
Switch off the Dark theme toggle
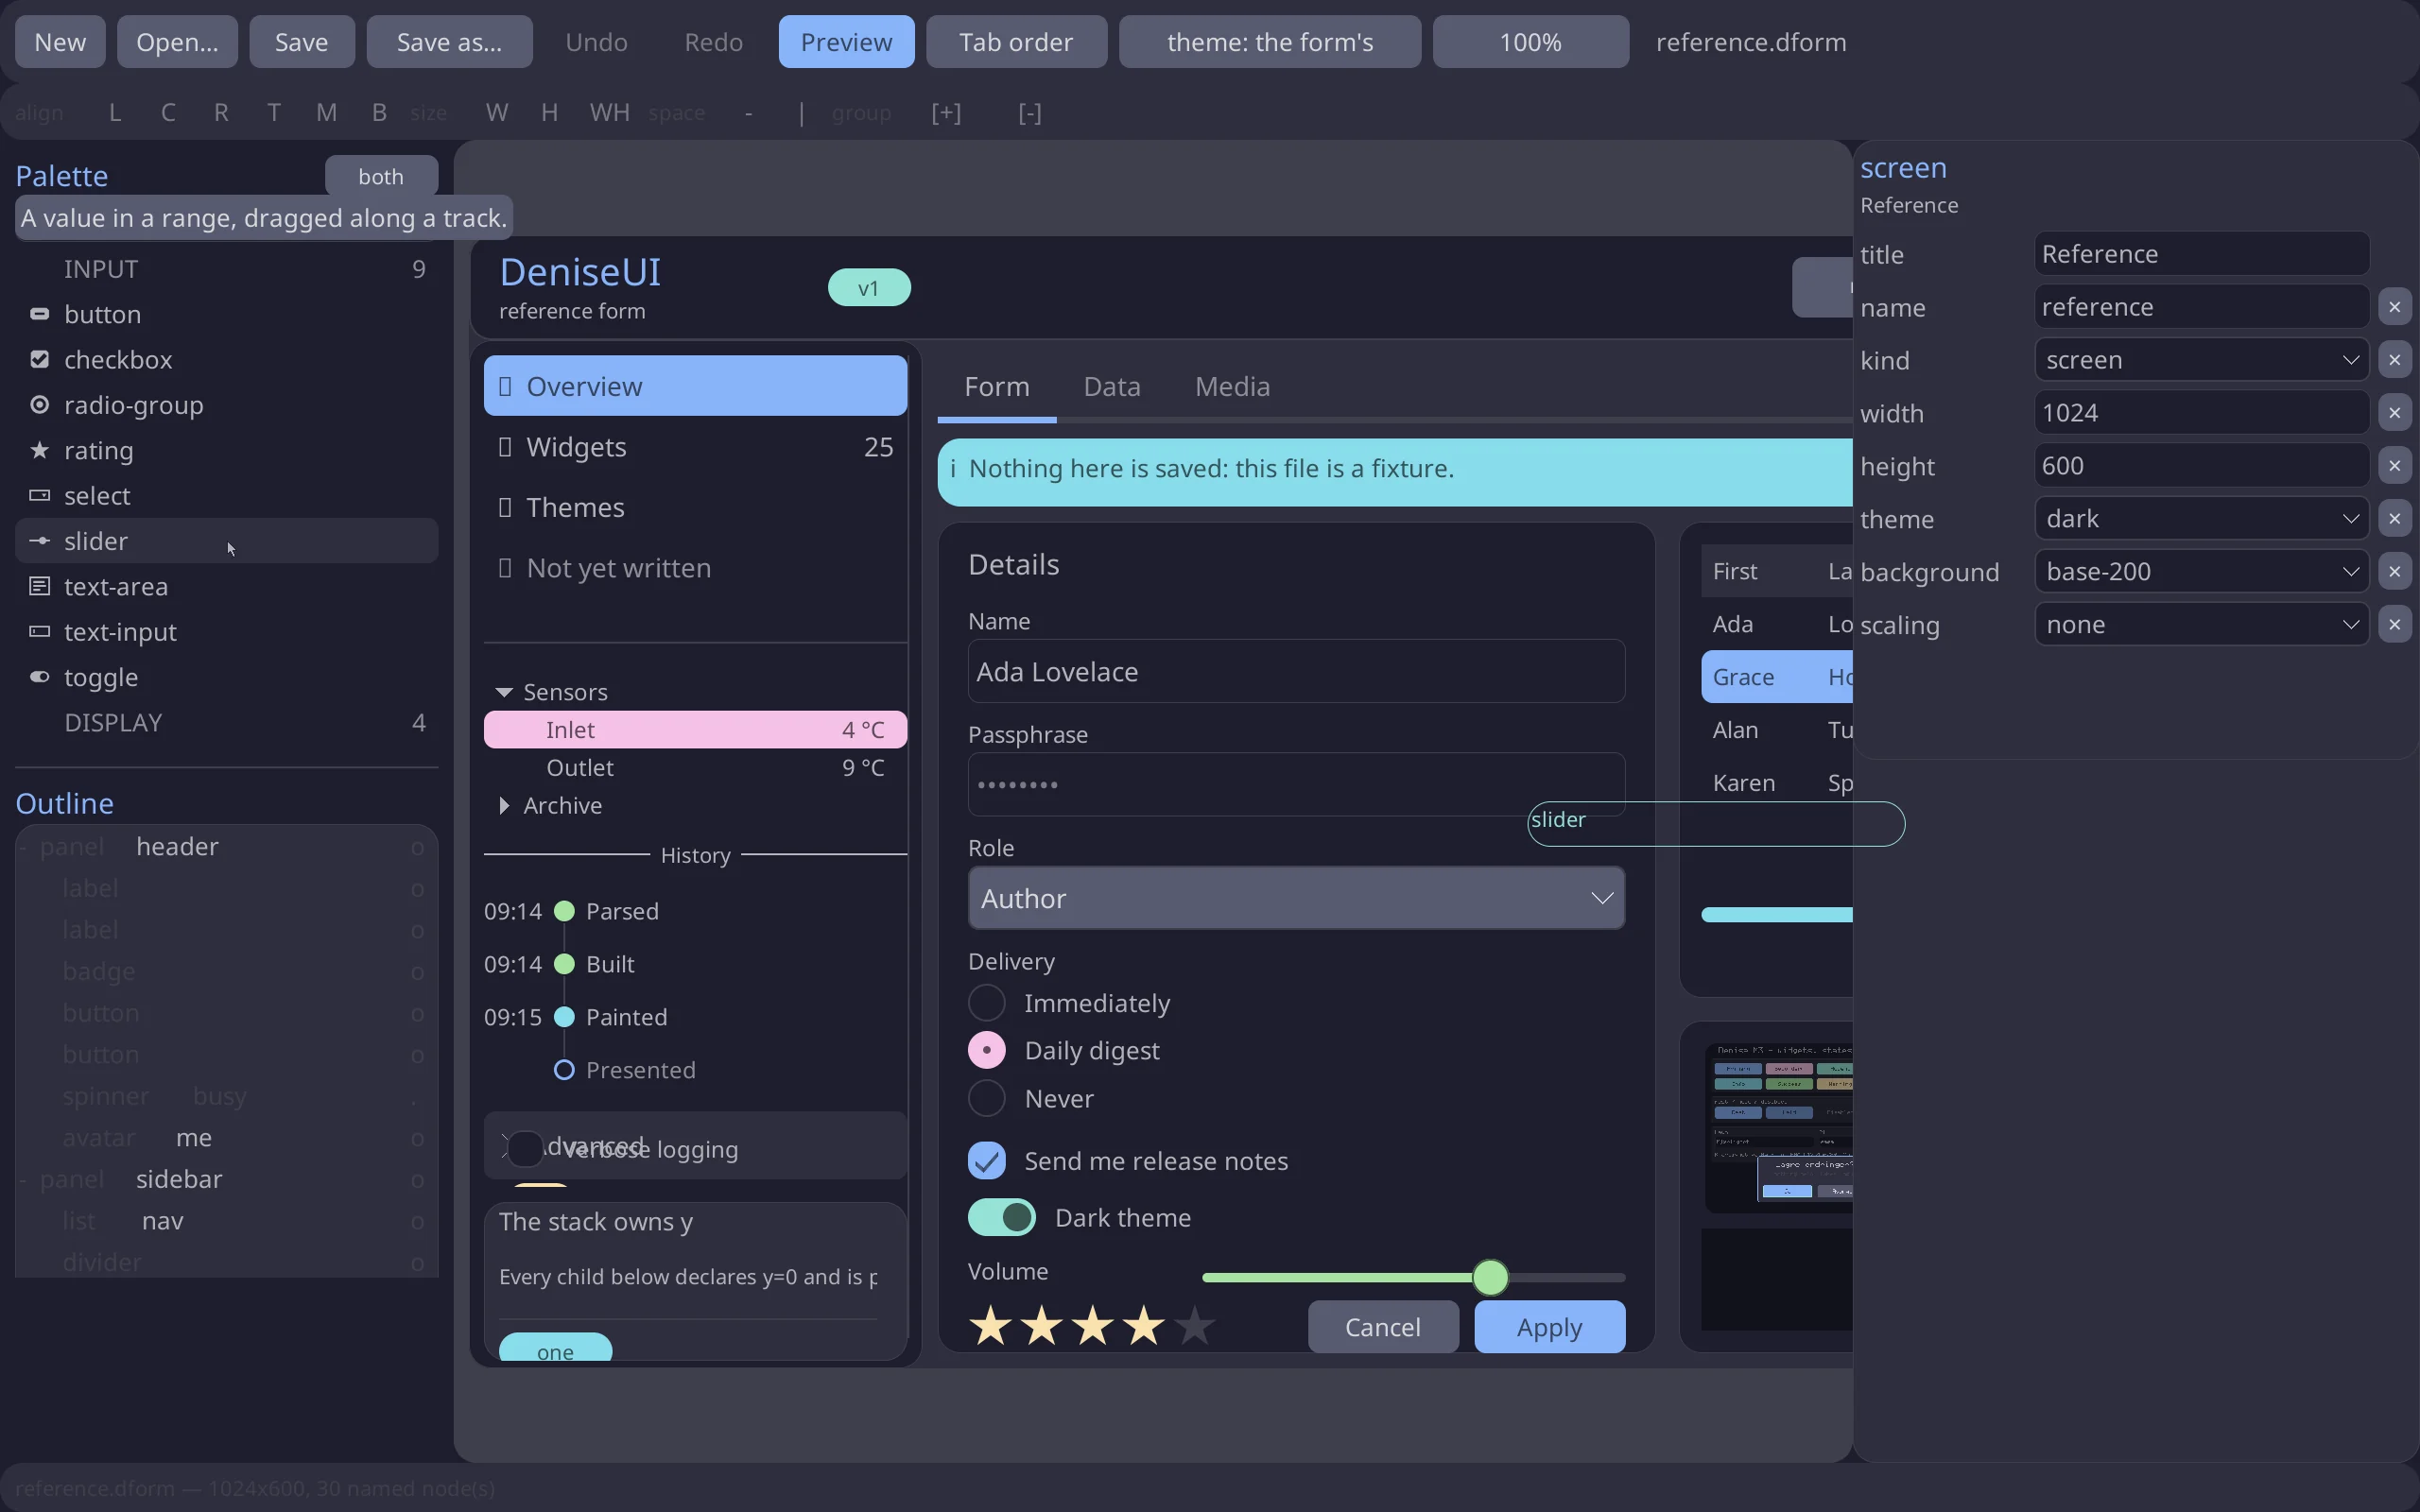click(1002, 1218)
